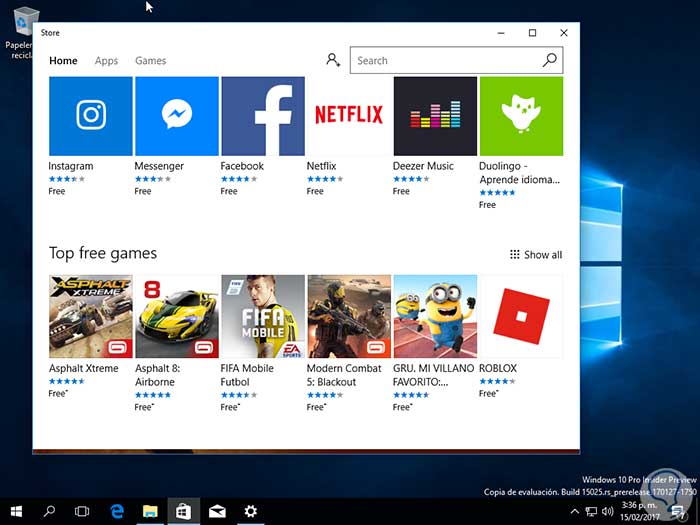Minimize the Store window
This screenshot has height=525, width=700.
click(501, 33)
